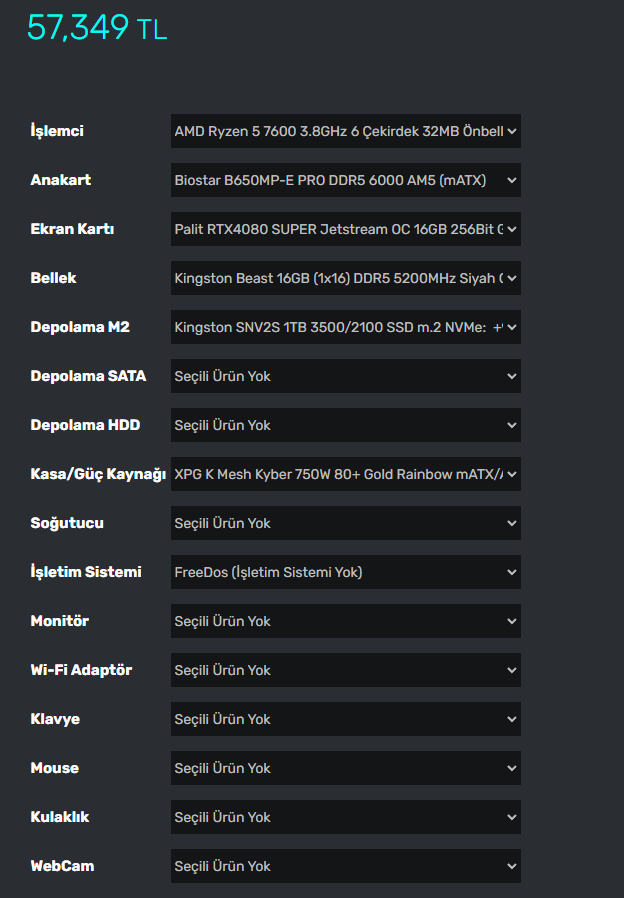The height and width of the screenshot is (898, 624).
Task: Open the Depolama M2 storage dropdown
Action: (x=345, y=327)
